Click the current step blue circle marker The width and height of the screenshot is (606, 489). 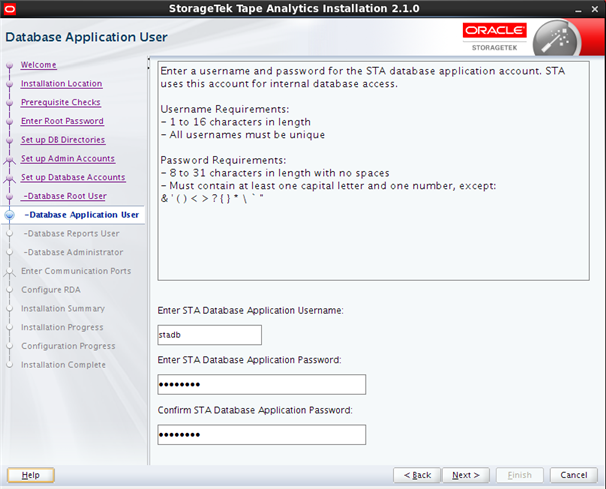pyautogui.click(x=10, y=215)
